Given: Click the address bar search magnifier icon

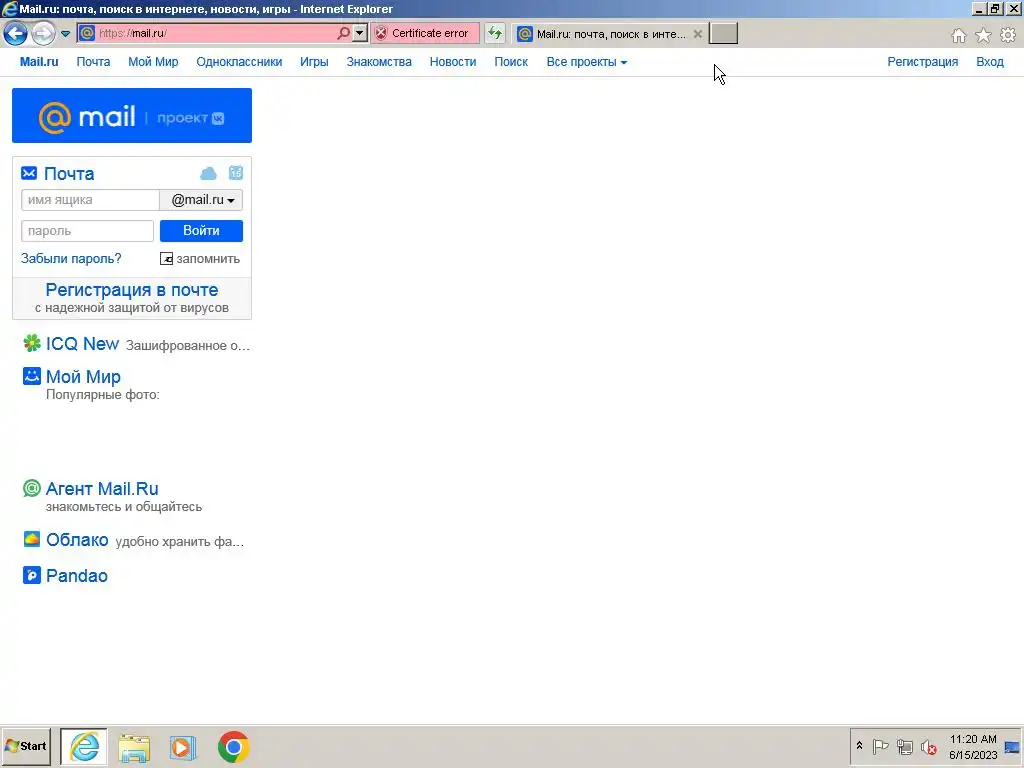Looking at the screenshot, I should [x=344, y=33].
